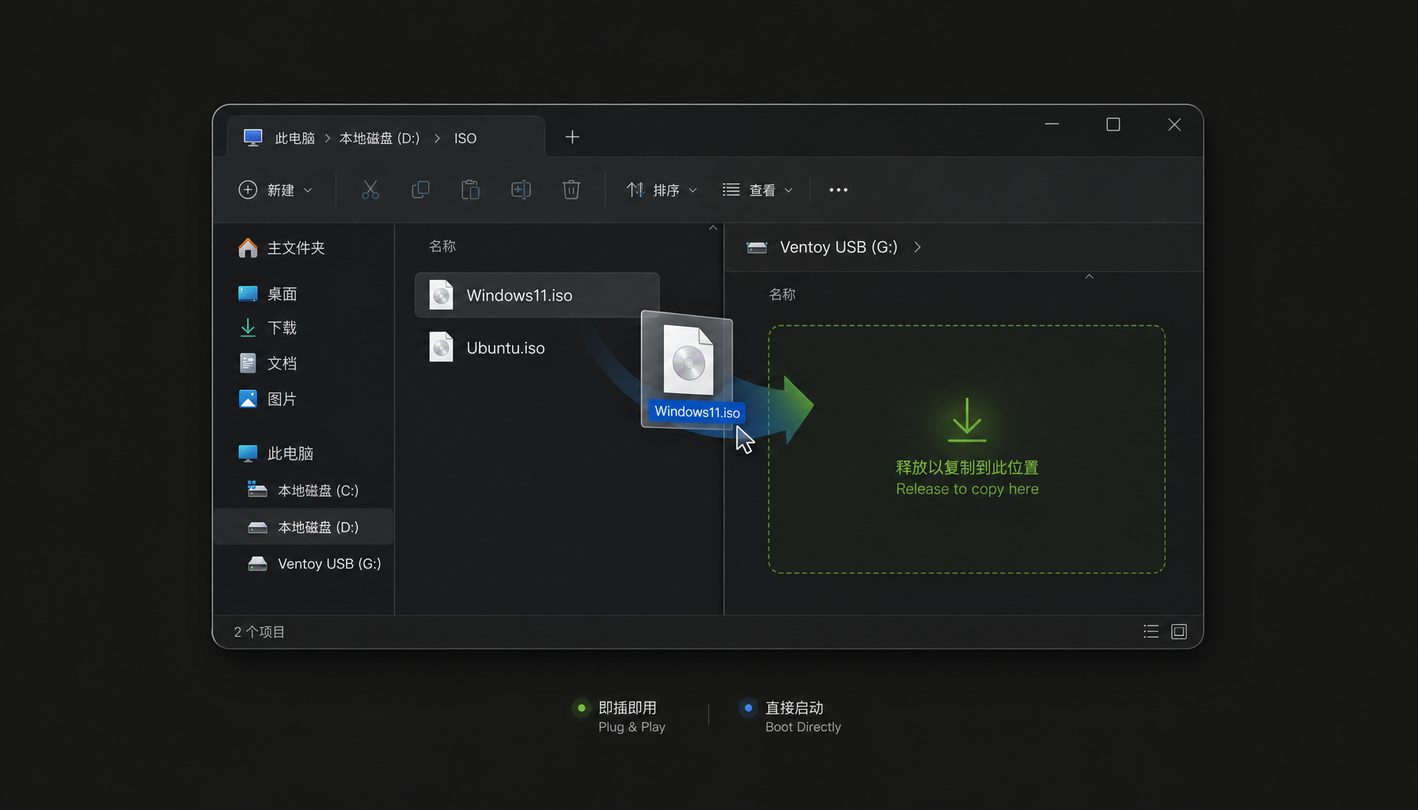Minimize the file explorer window
The image size is (1418, 810).
(1052, 124)
